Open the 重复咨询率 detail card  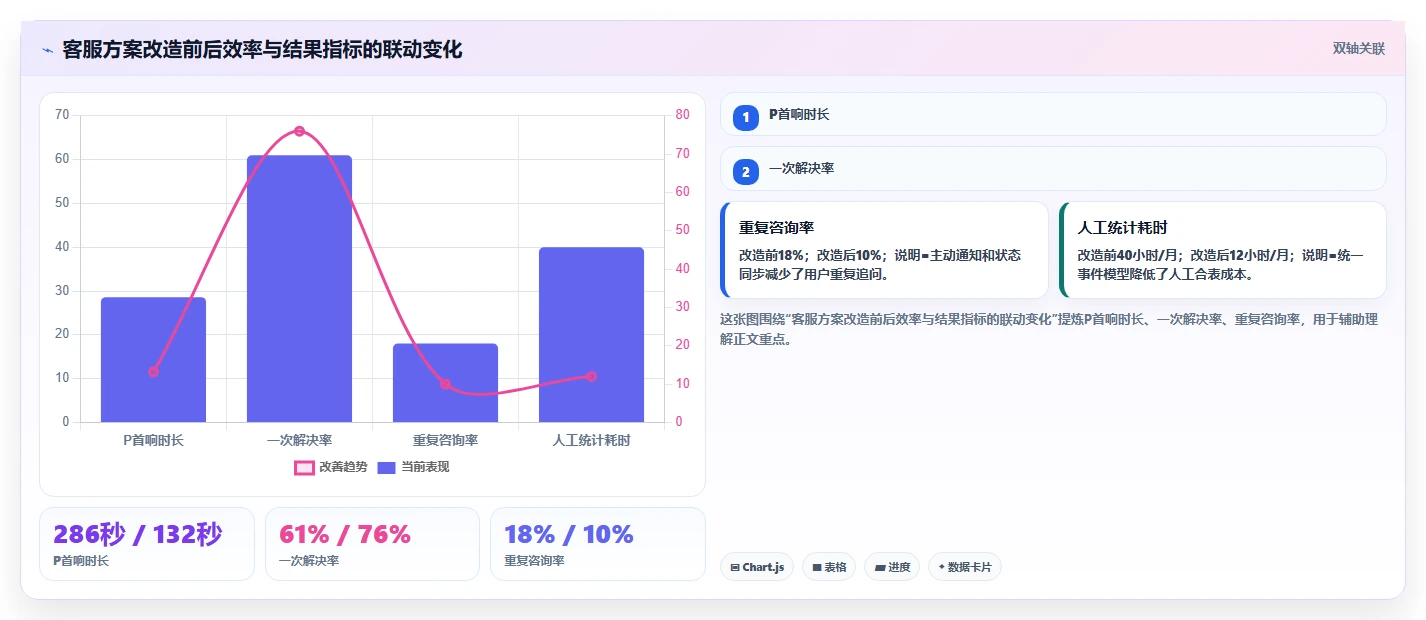point(884,250)
